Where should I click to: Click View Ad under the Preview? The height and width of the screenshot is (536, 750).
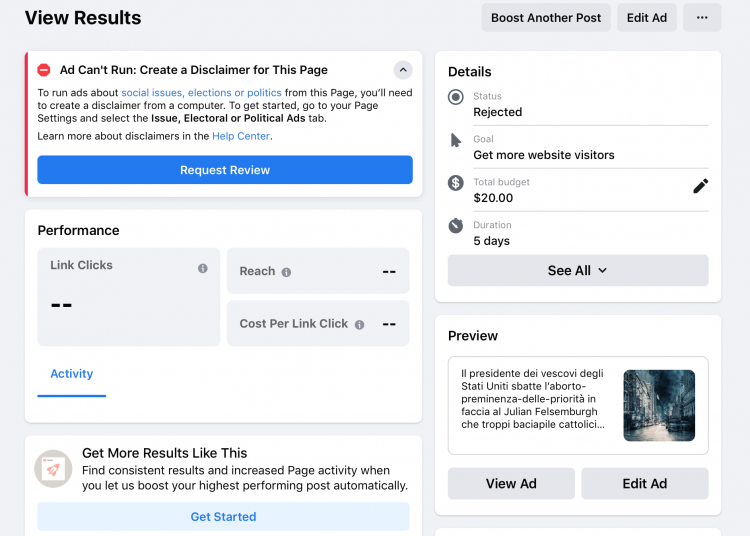[511, 483]
